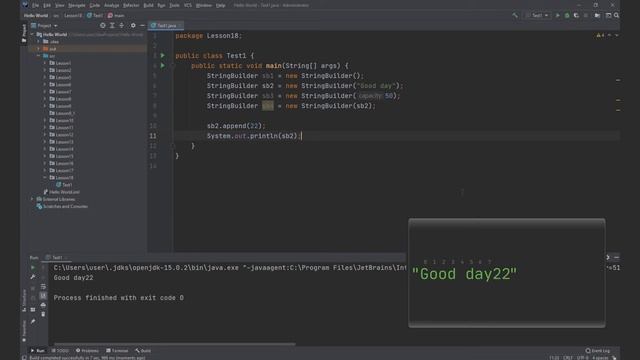The height and width of the screenshot is (360, 640).
Task: Hide the Project panel with the minus icon
Action: pos(142,25)
